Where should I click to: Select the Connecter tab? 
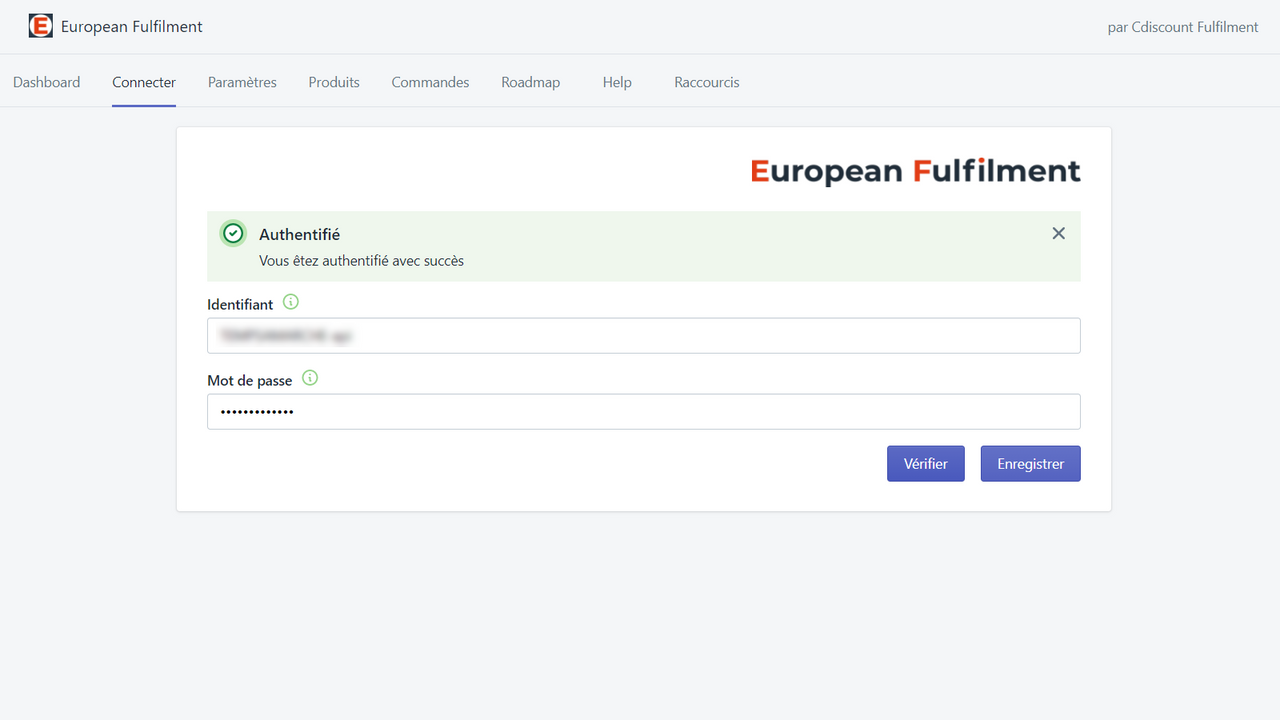[x=144, y=82]
